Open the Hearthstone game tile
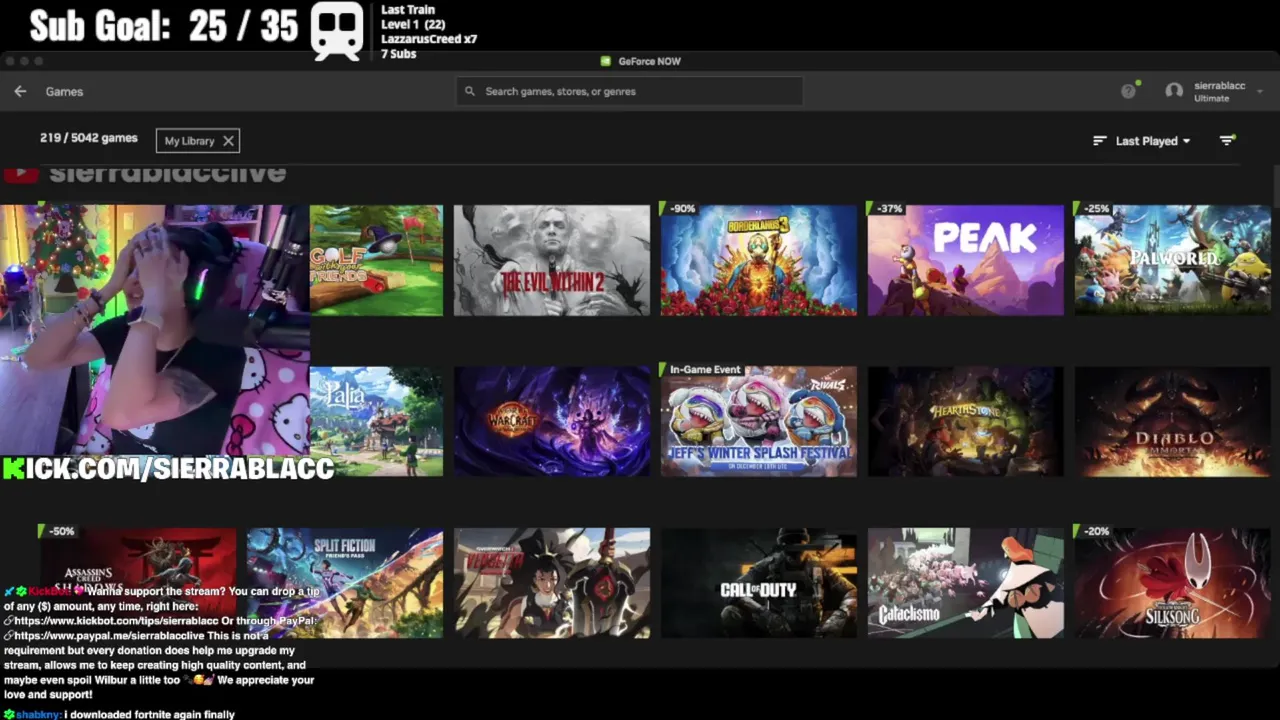Screen dimensions: 1280x720 (966, 421)
